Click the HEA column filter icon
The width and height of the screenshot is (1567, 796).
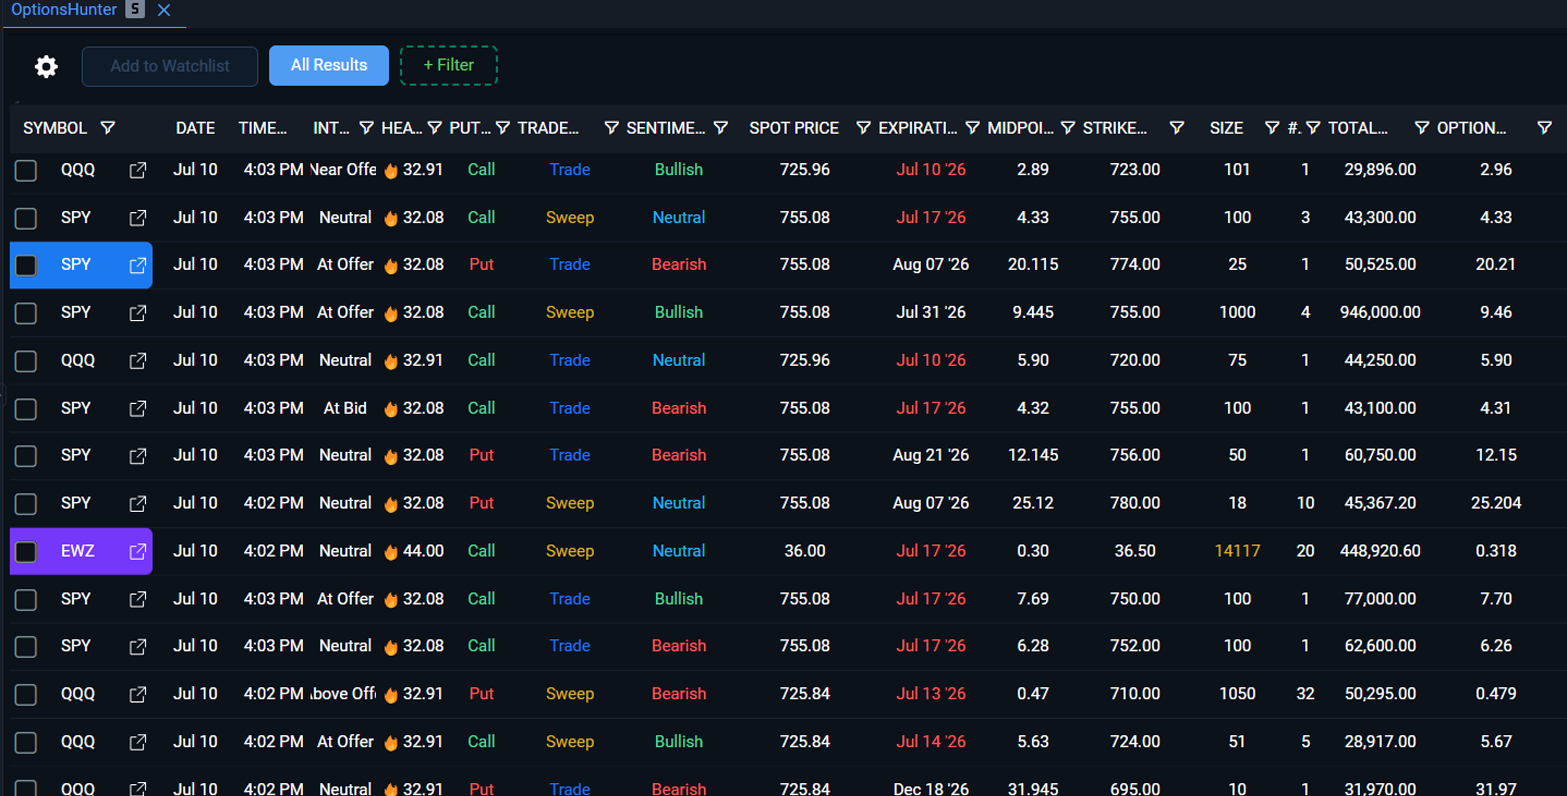[435, 128]
